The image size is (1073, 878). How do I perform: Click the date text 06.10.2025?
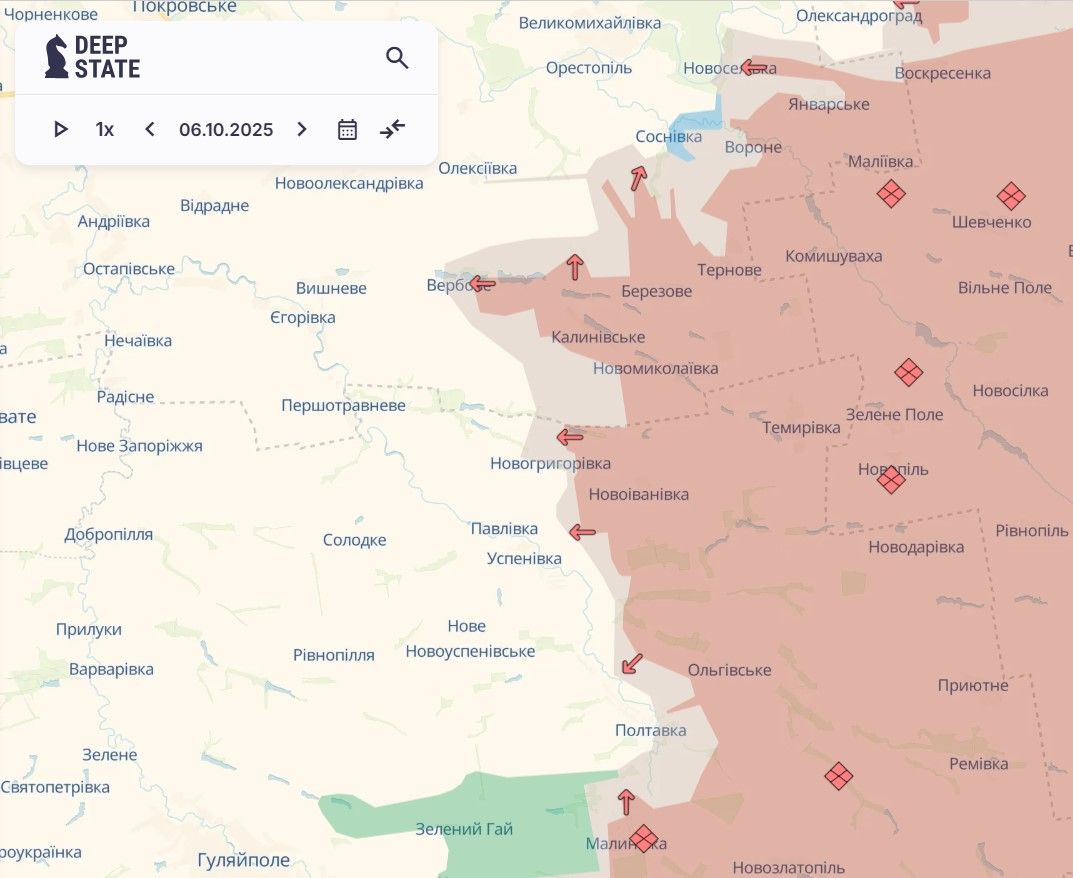pyautogui.click(x=226, y=129)
